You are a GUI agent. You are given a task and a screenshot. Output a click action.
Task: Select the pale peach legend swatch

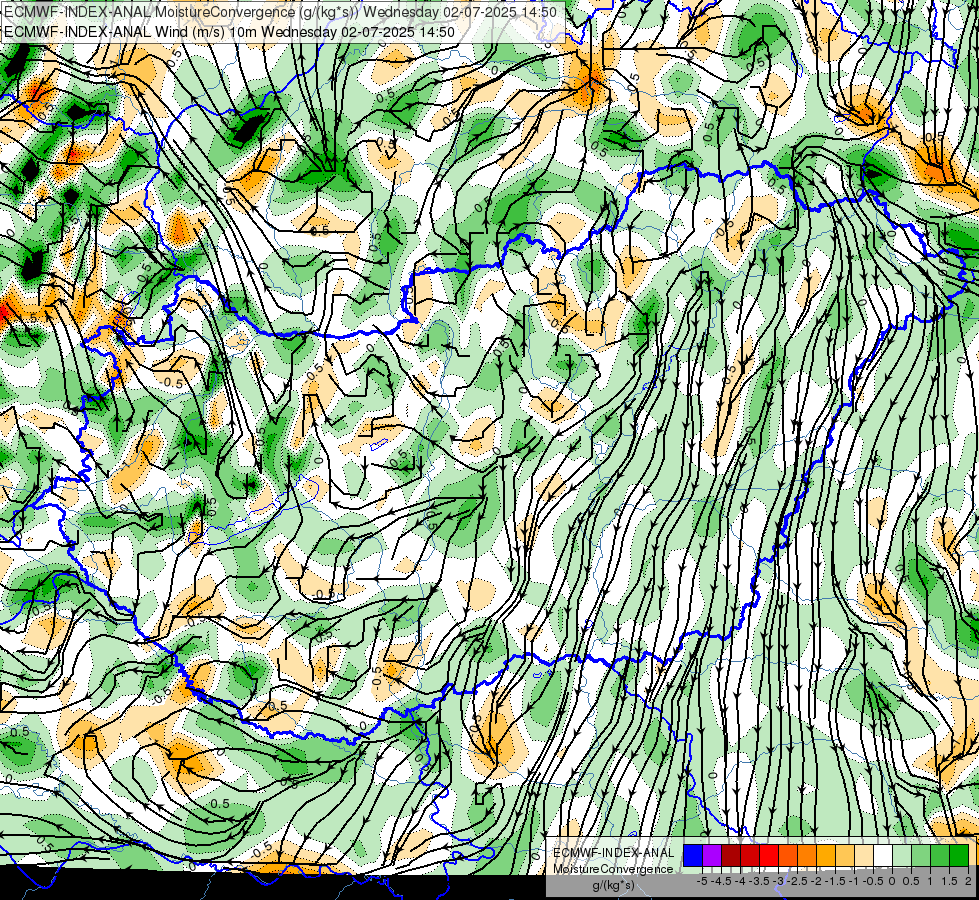click(864, 855)
